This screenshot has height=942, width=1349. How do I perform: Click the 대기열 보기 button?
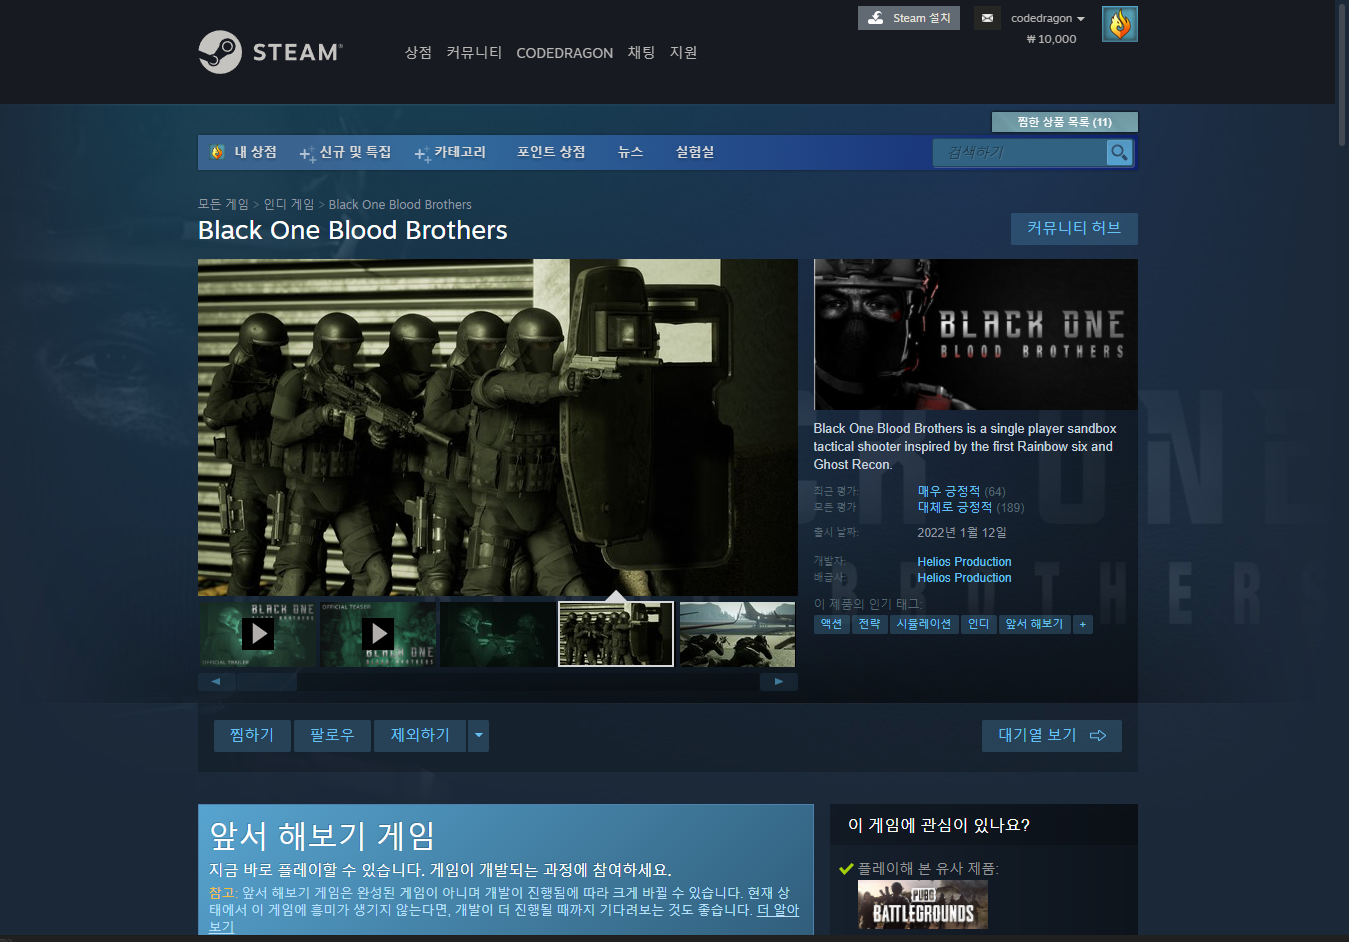(x=1052, y=735)
